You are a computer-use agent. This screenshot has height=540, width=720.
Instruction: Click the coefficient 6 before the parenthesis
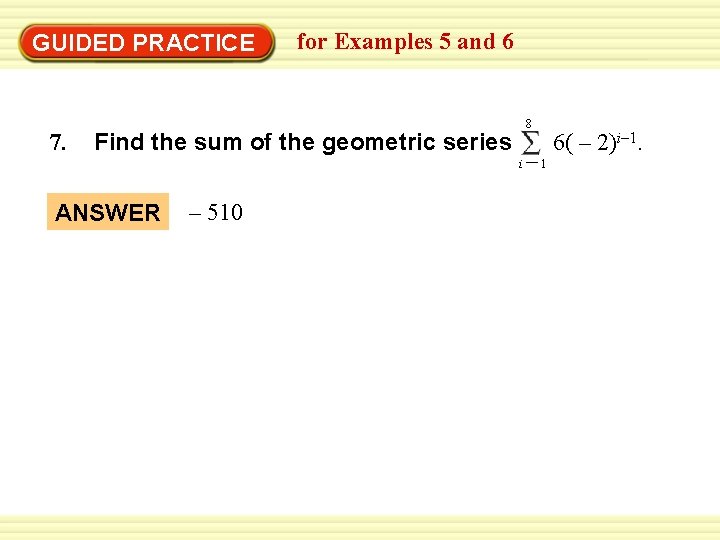pos(558,140)
